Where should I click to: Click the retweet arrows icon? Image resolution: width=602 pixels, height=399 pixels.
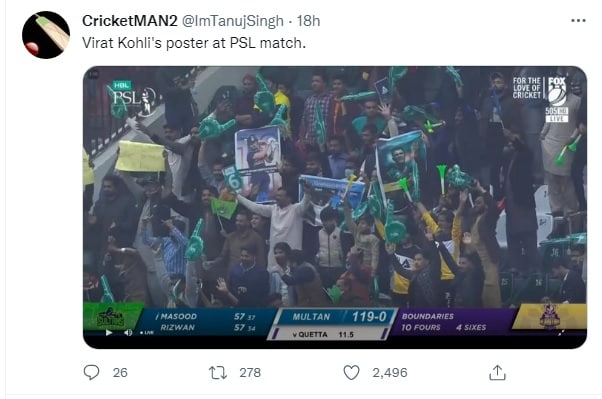218,373
